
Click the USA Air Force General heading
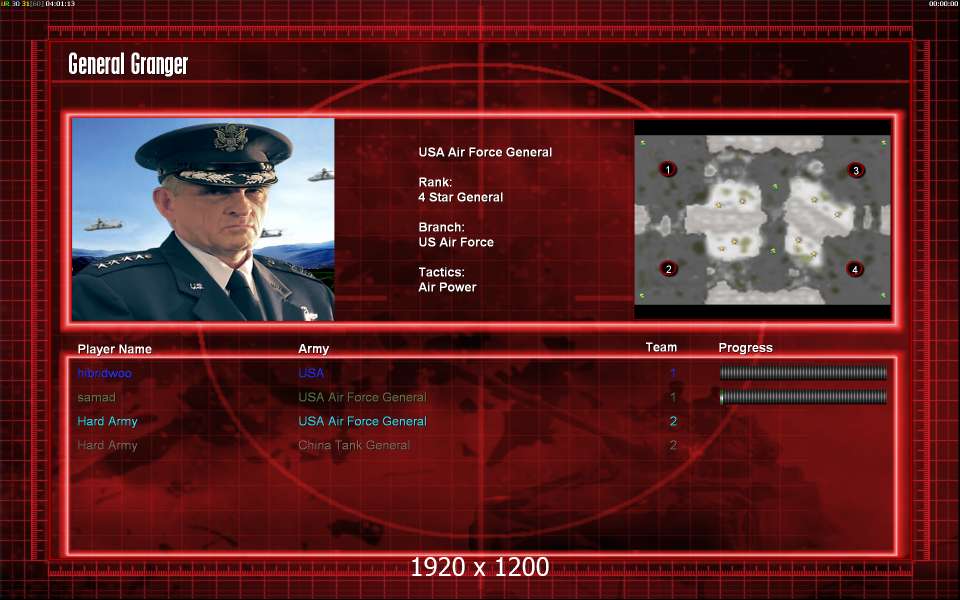485,152
